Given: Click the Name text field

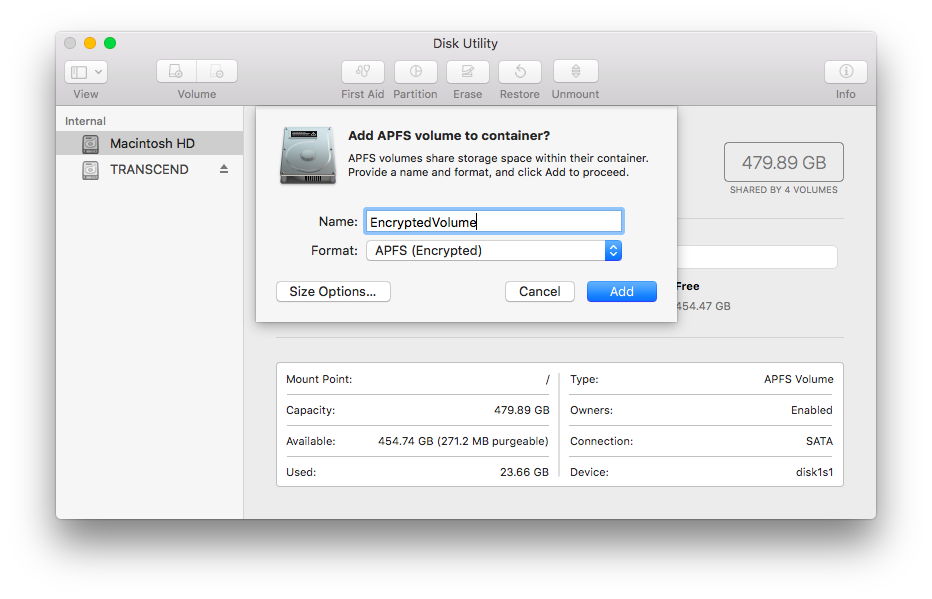Looking at the screenshot, I should [x=494, y=222].
